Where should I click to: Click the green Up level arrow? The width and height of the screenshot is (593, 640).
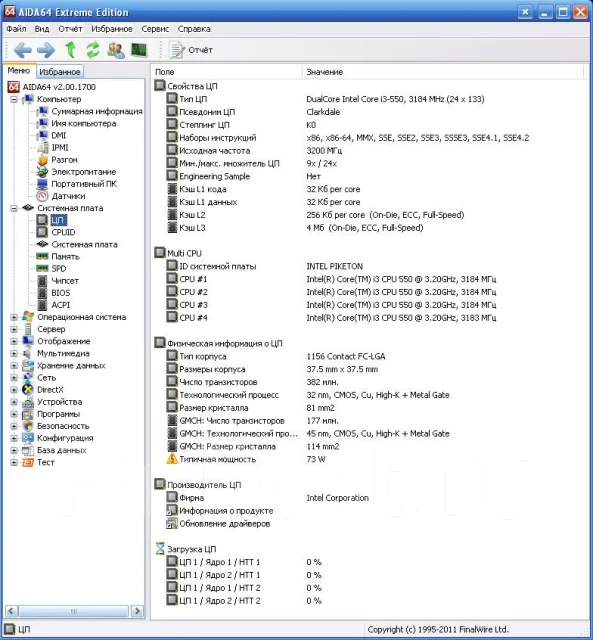point(71,49)
